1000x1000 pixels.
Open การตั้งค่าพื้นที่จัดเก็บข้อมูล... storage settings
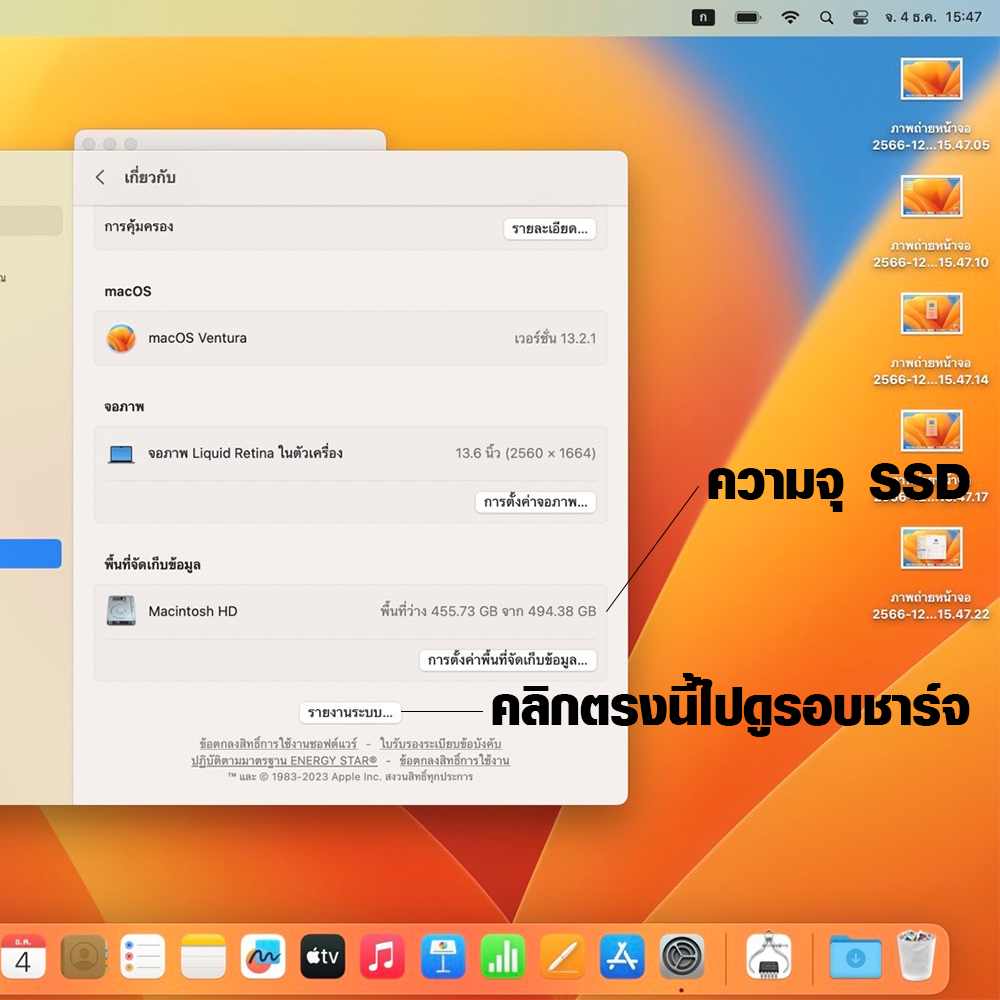(507, 660)
